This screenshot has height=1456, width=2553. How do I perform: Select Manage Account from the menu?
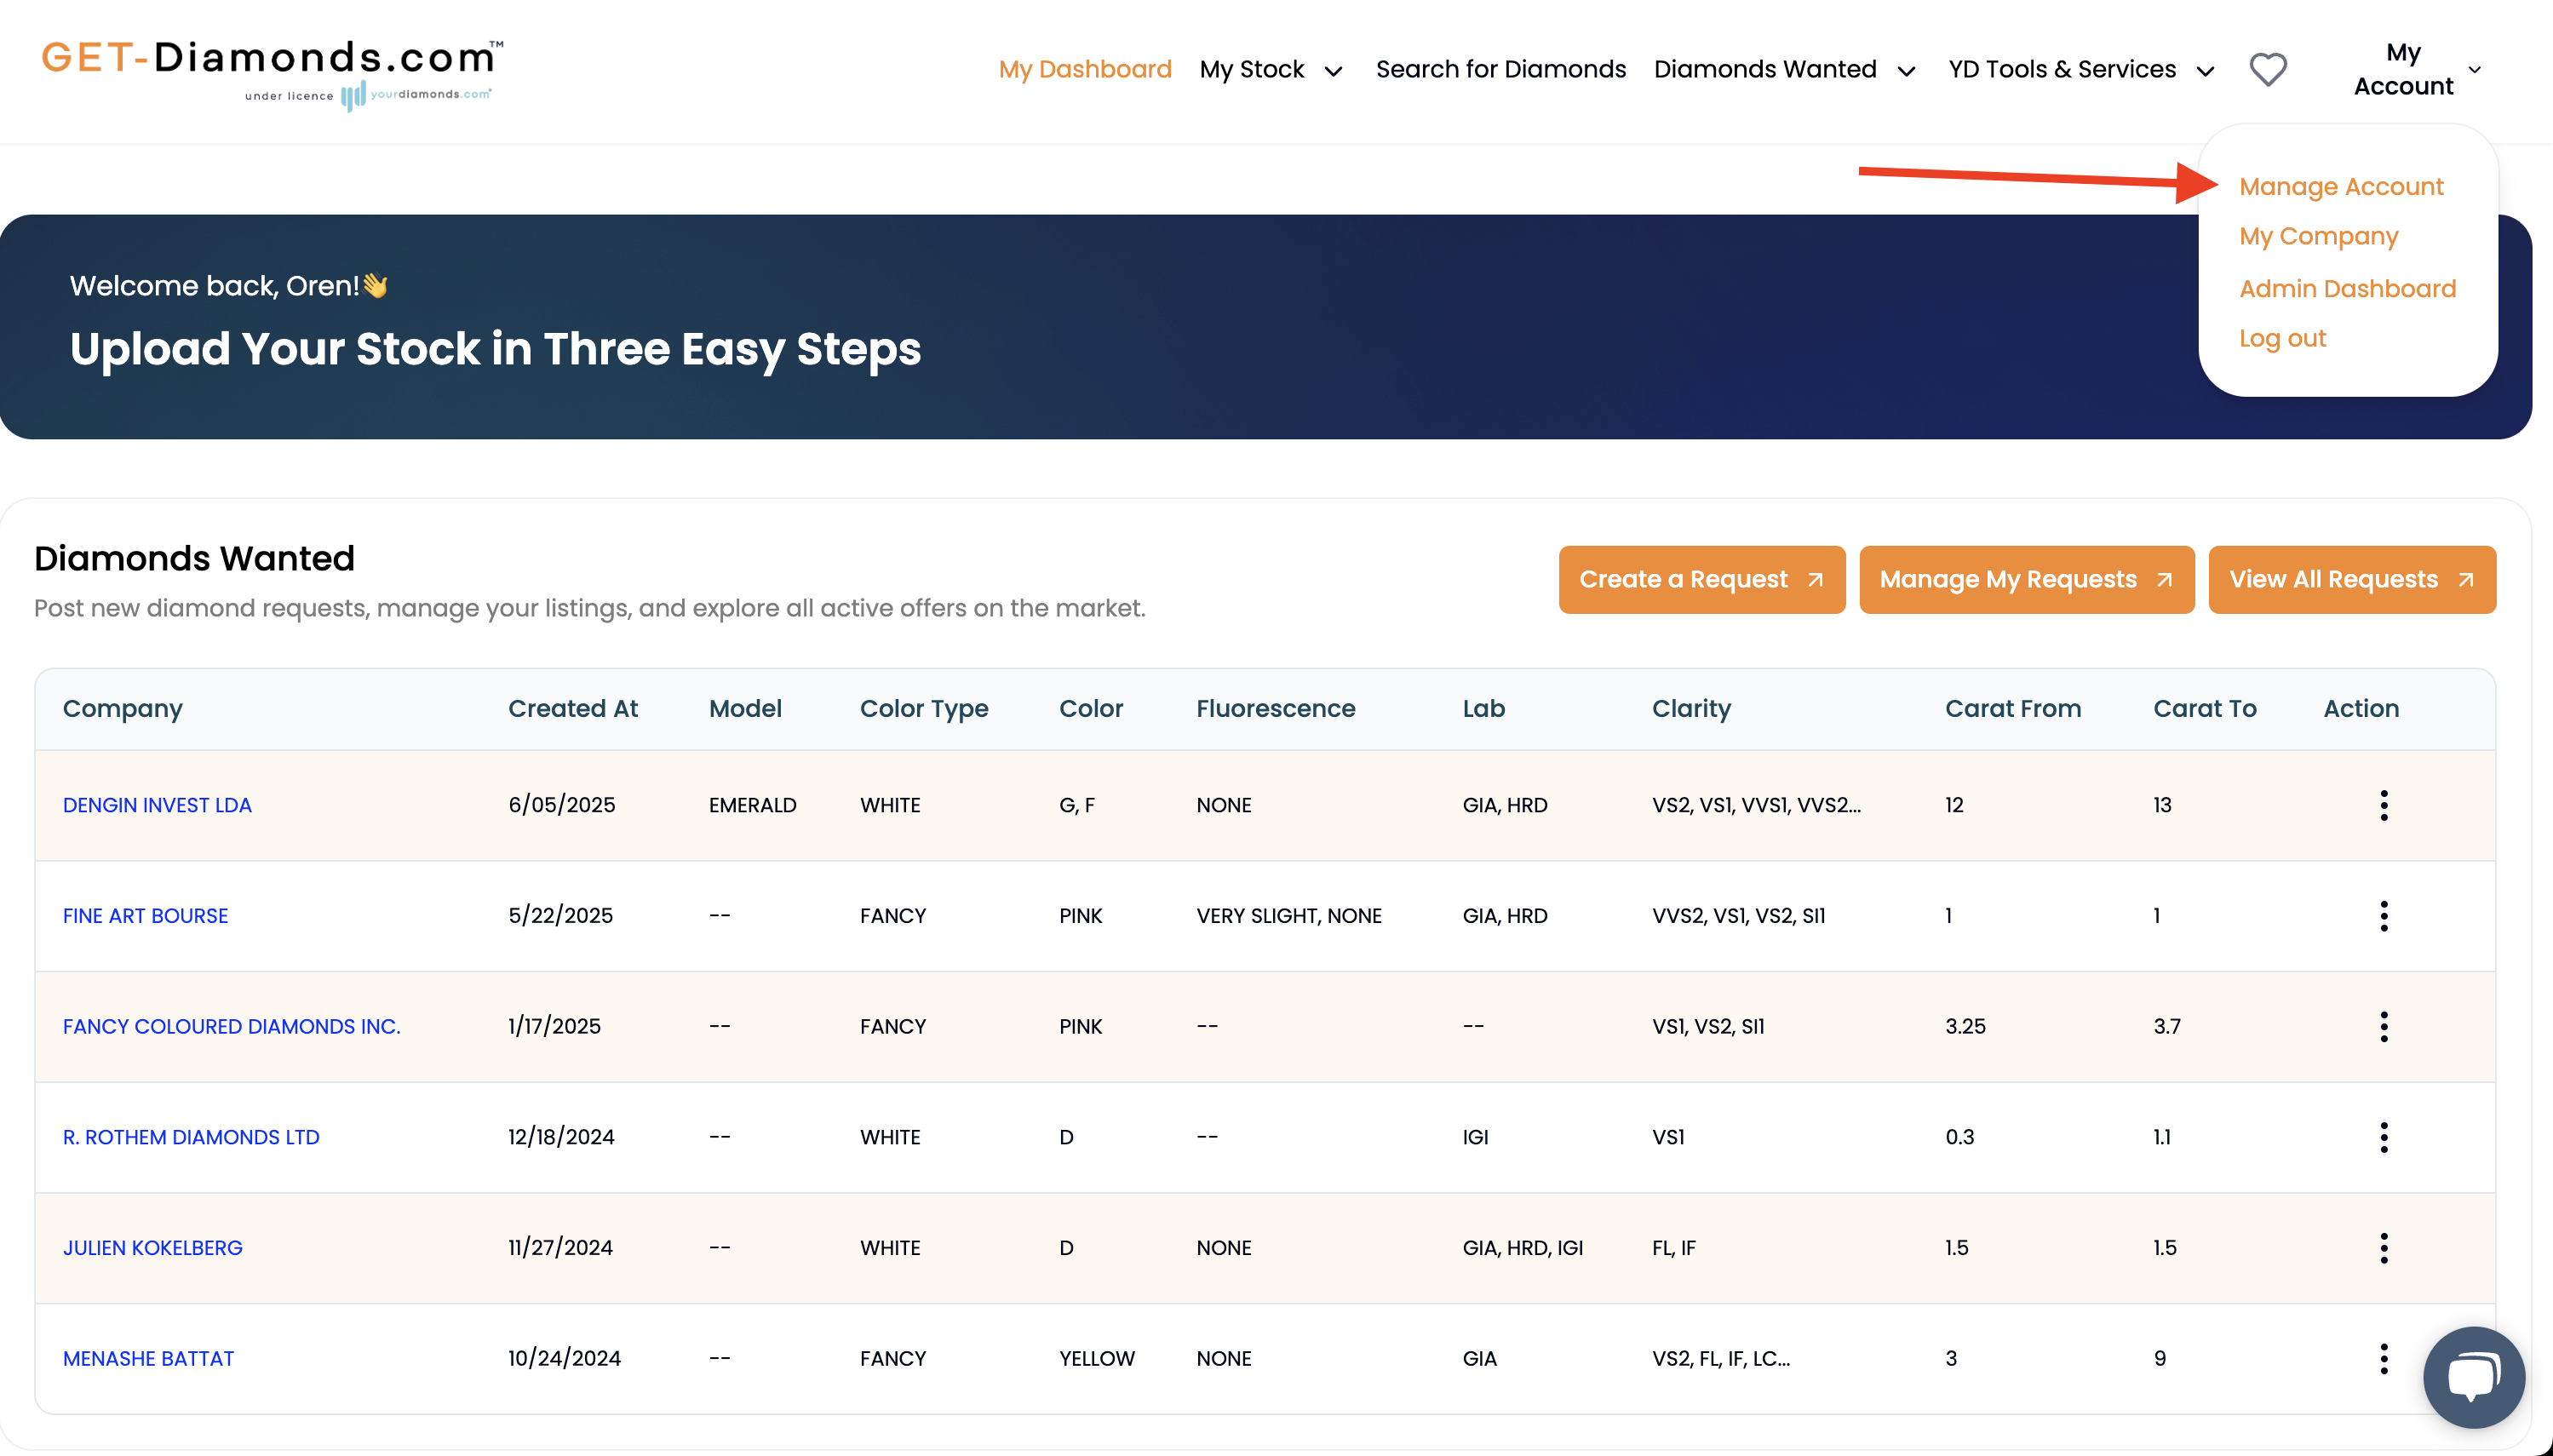click(x=2341, y=187)
